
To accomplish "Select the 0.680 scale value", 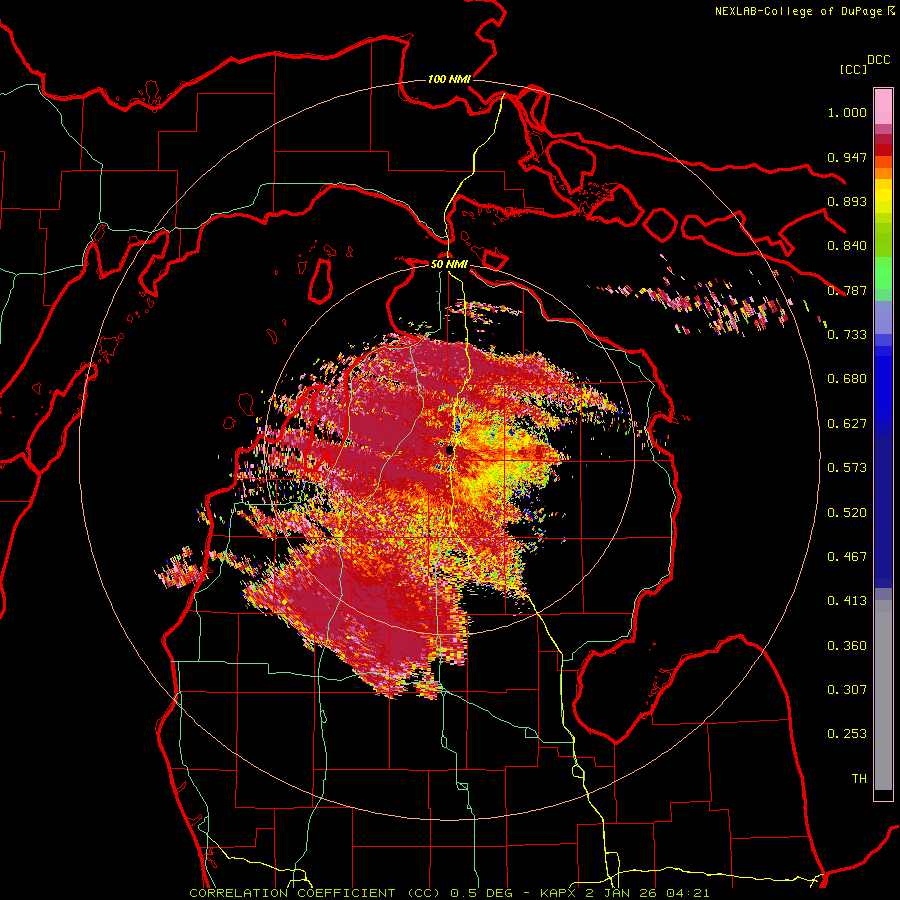I will click(847, 379).
